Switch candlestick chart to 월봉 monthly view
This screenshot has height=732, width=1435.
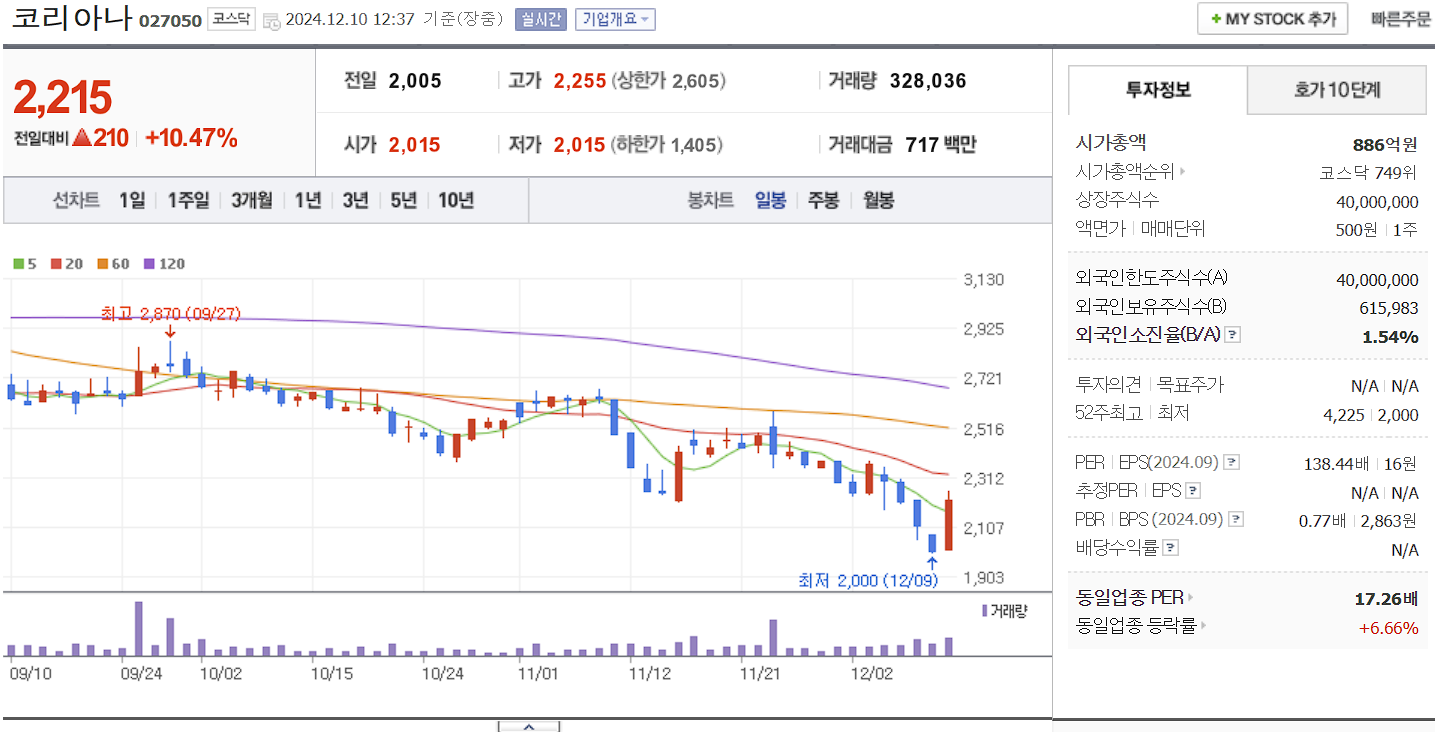[877, 200]
